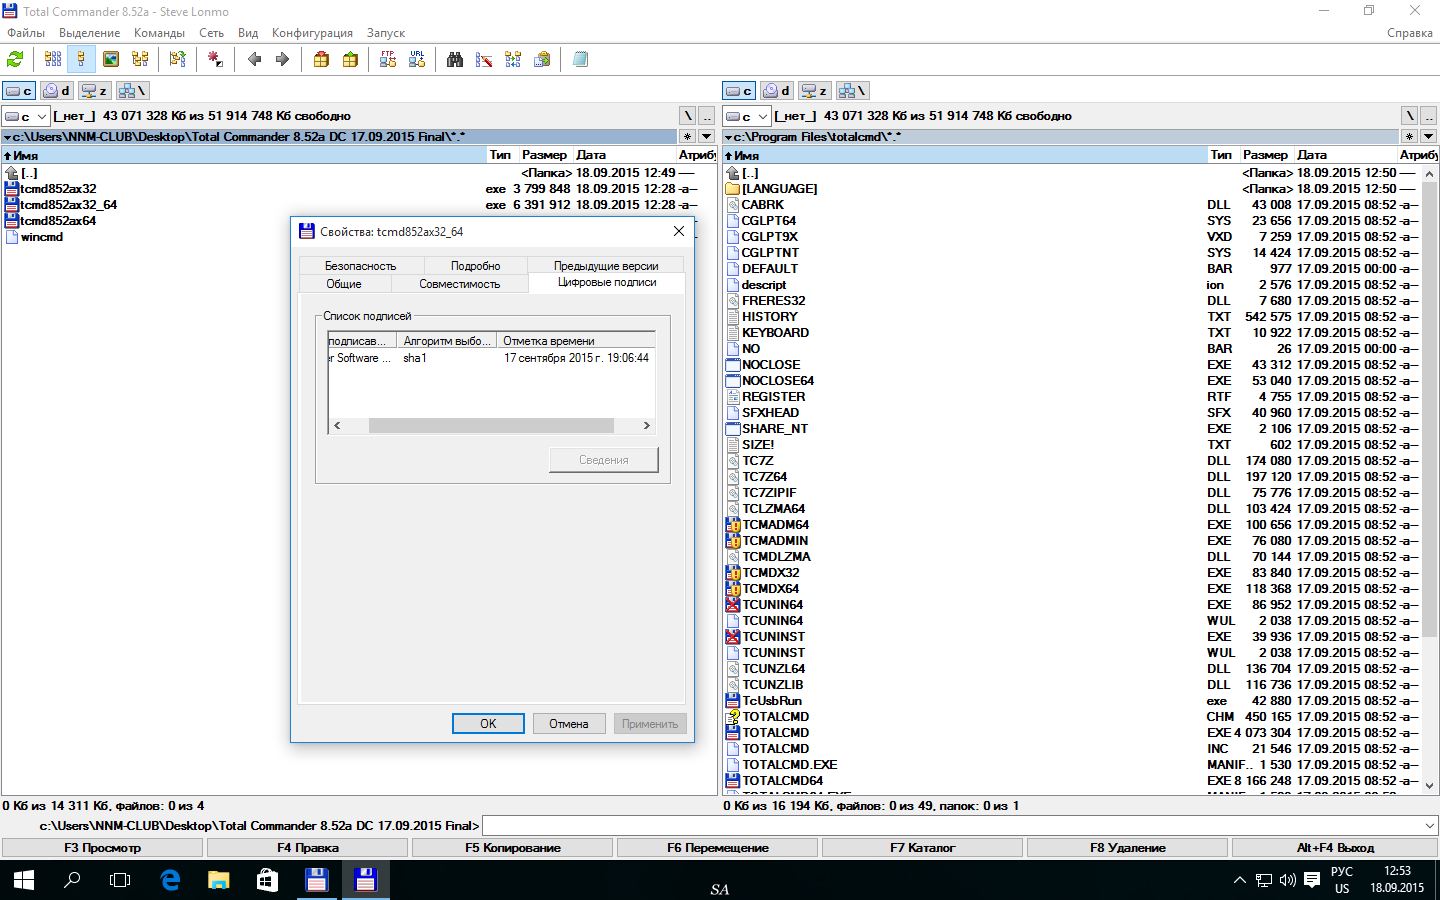Open network neighborhood in the right panel
The image size is (1440, 900).
(852, 91)
